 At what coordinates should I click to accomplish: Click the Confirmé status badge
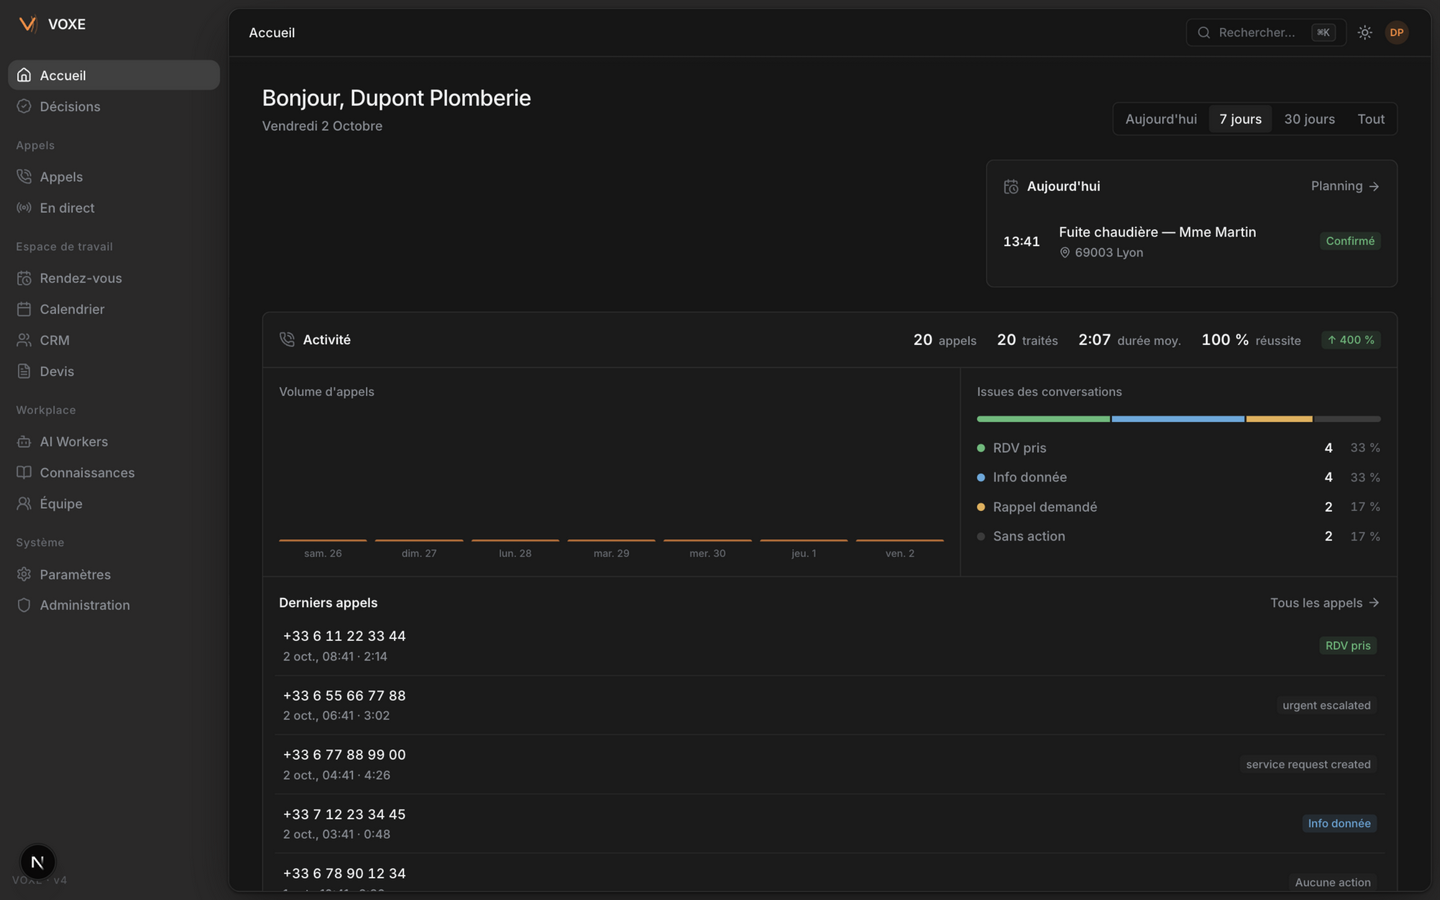(1350, 241)
